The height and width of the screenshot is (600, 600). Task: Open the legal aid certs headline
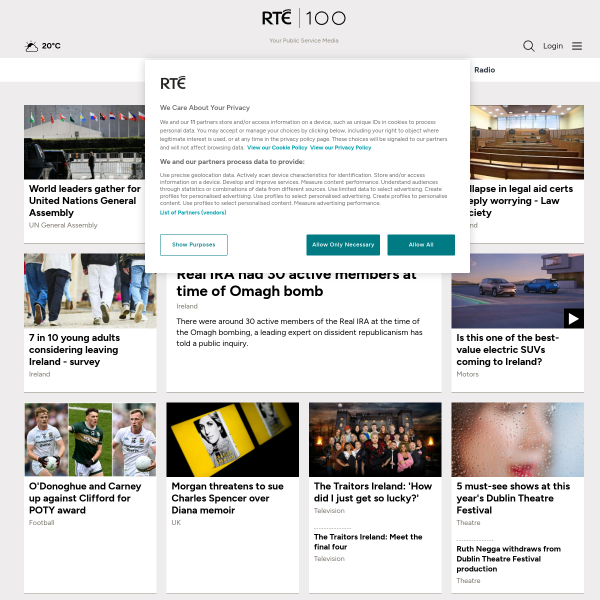[x=521, y=201]
